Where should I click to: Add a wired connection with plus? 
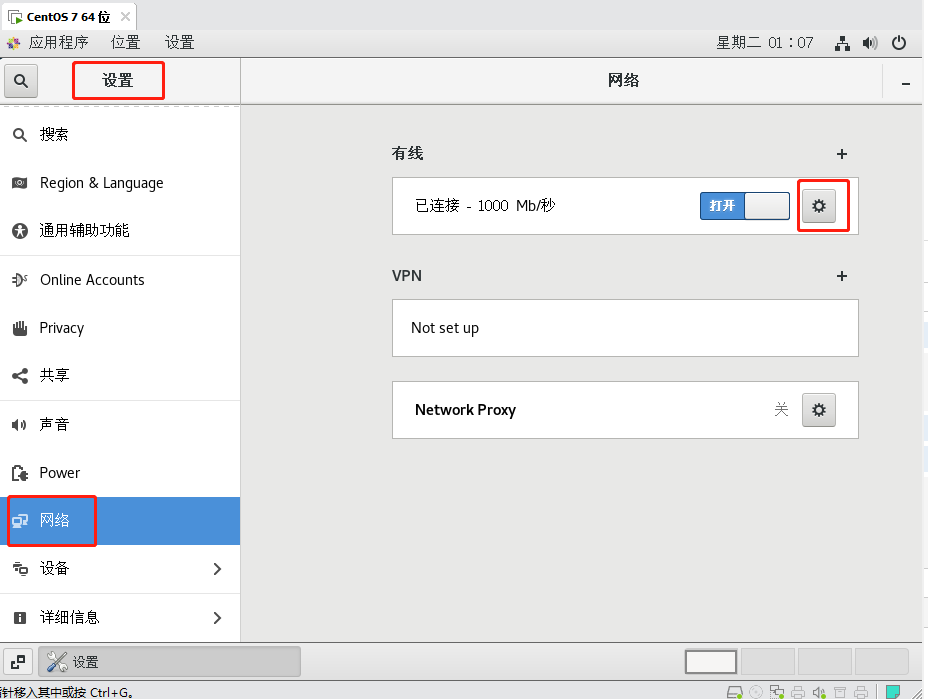coord(842,154)
